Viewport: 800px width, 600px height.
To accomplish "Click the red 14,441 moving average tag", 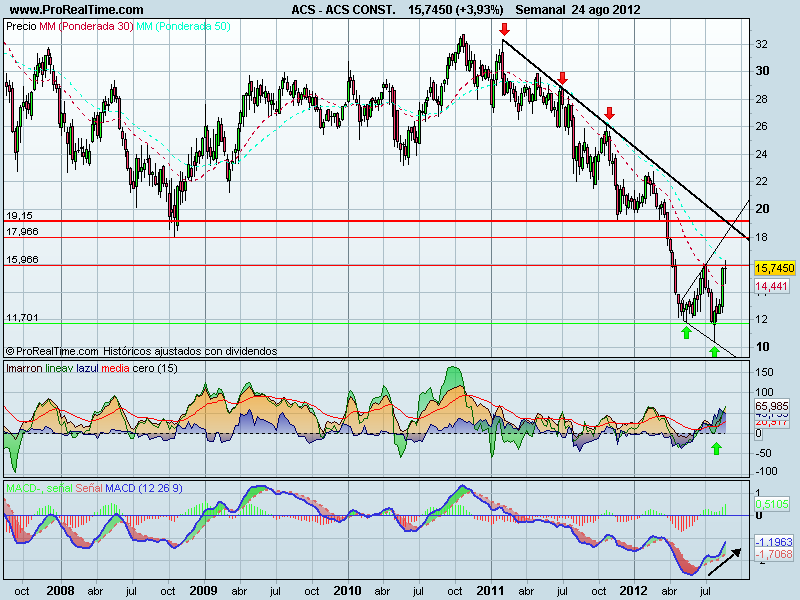I will coord(771,286).
